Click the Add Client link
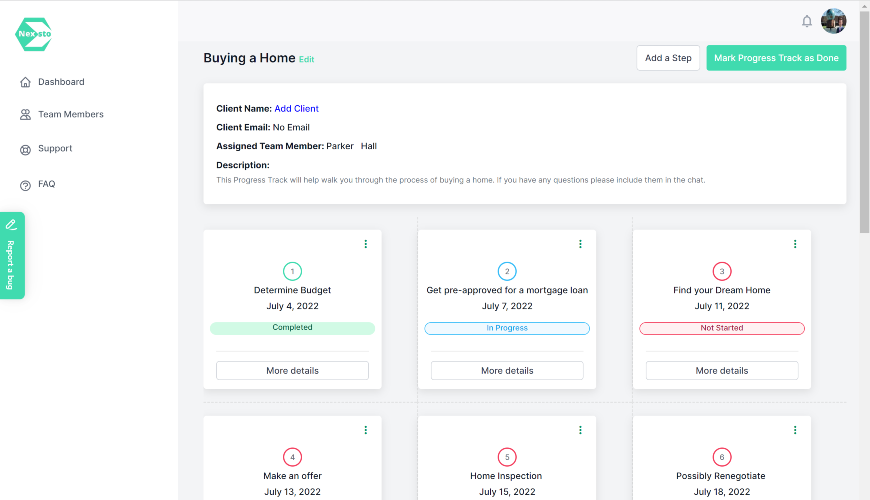 coord(296,108)
